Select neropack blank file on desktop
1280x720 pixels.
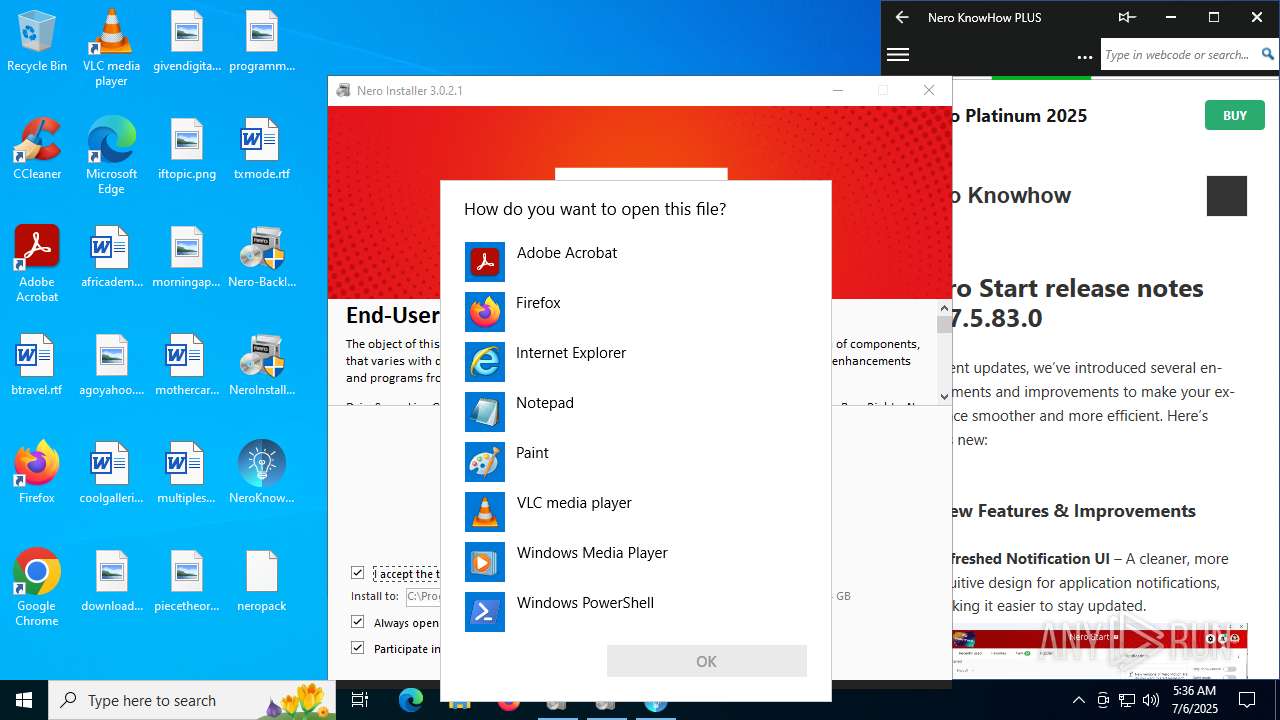[262, 581]
